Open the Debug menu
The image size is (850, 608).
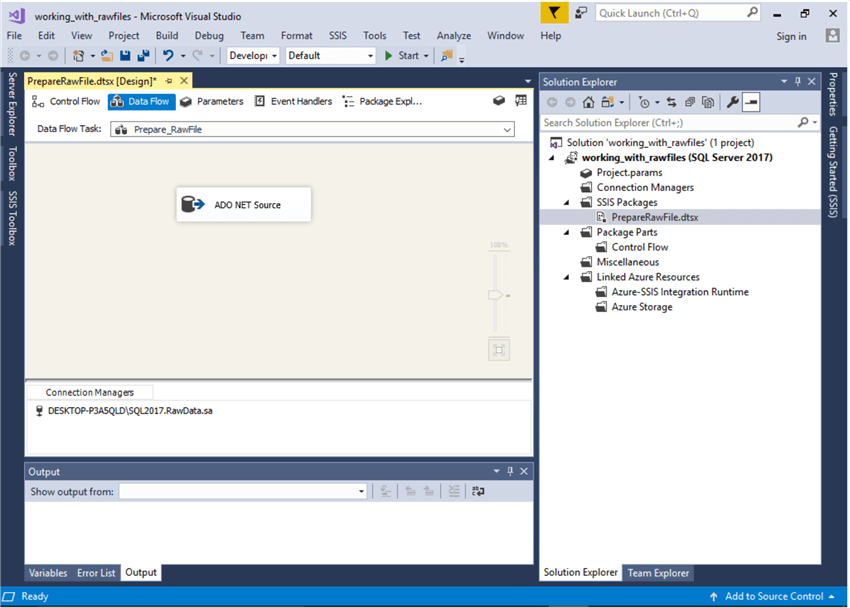pyautogui.click(x=209, y=36)
